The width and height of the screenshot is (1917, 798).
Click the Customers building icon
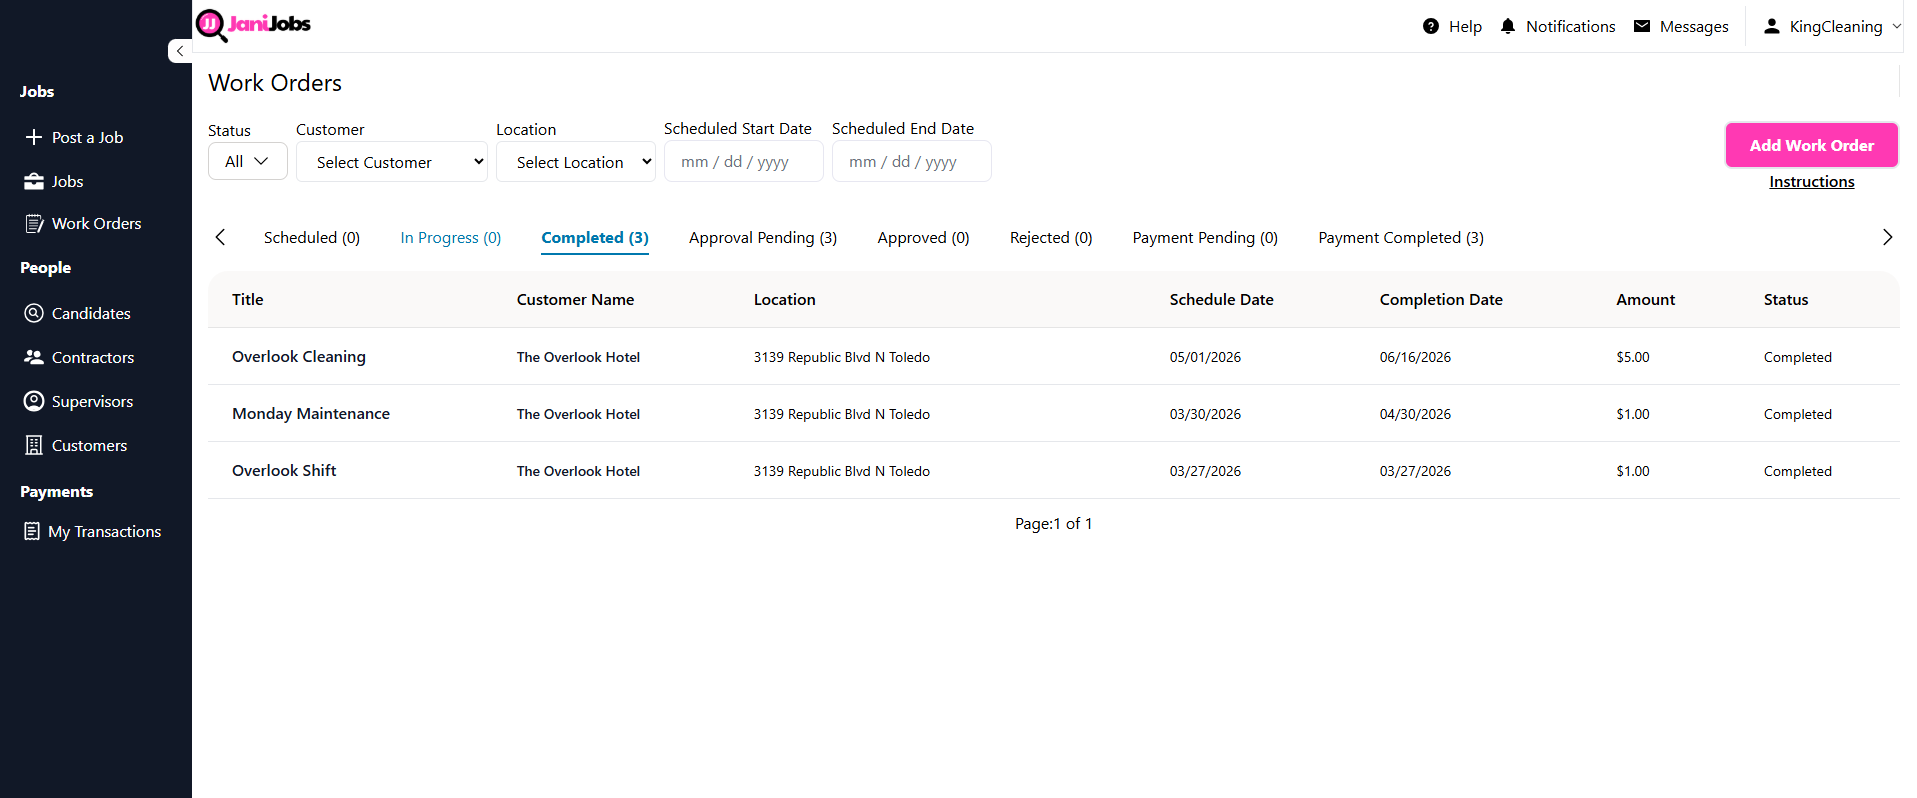click(34, 445)
